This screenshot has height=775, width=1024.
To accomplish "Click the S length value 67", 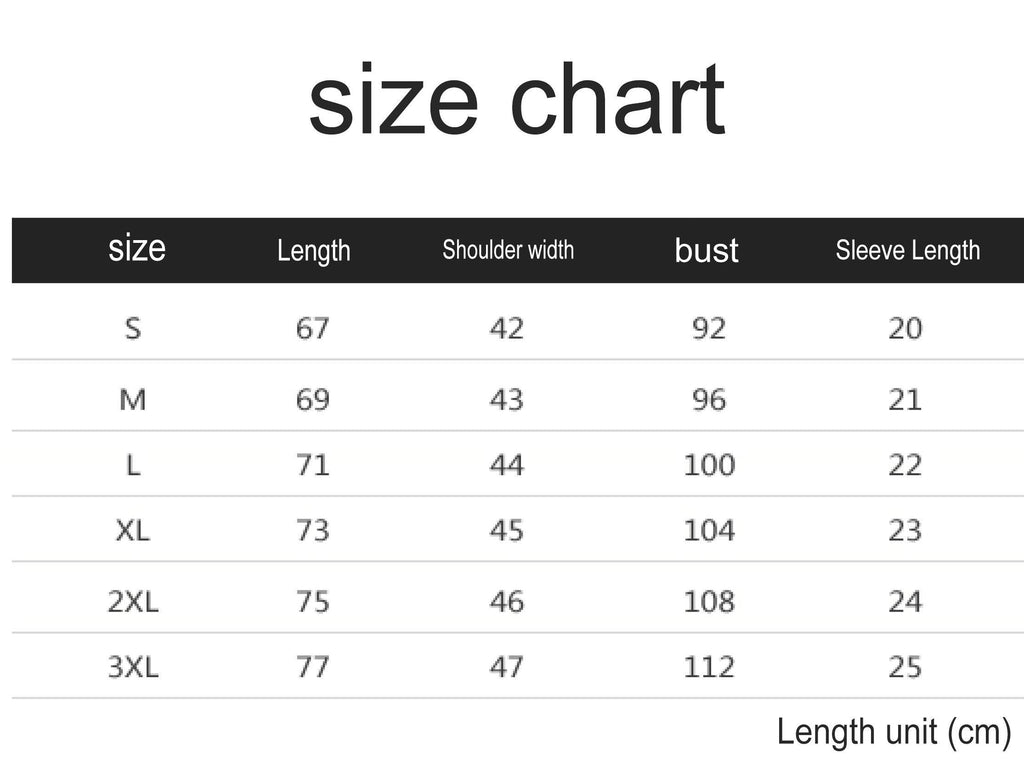I will [312, 328].
